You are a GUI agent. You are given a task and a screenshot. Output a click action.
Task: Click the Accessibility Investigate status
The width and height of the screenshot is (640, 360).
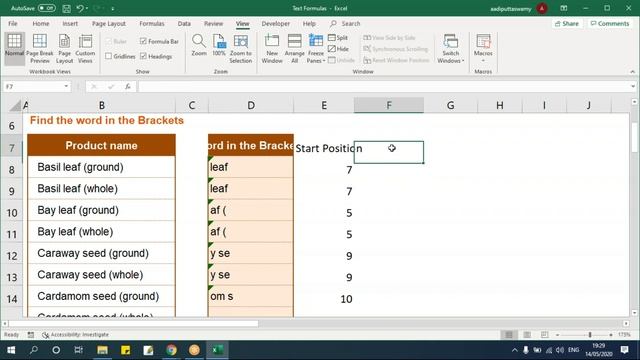point(76,335)
